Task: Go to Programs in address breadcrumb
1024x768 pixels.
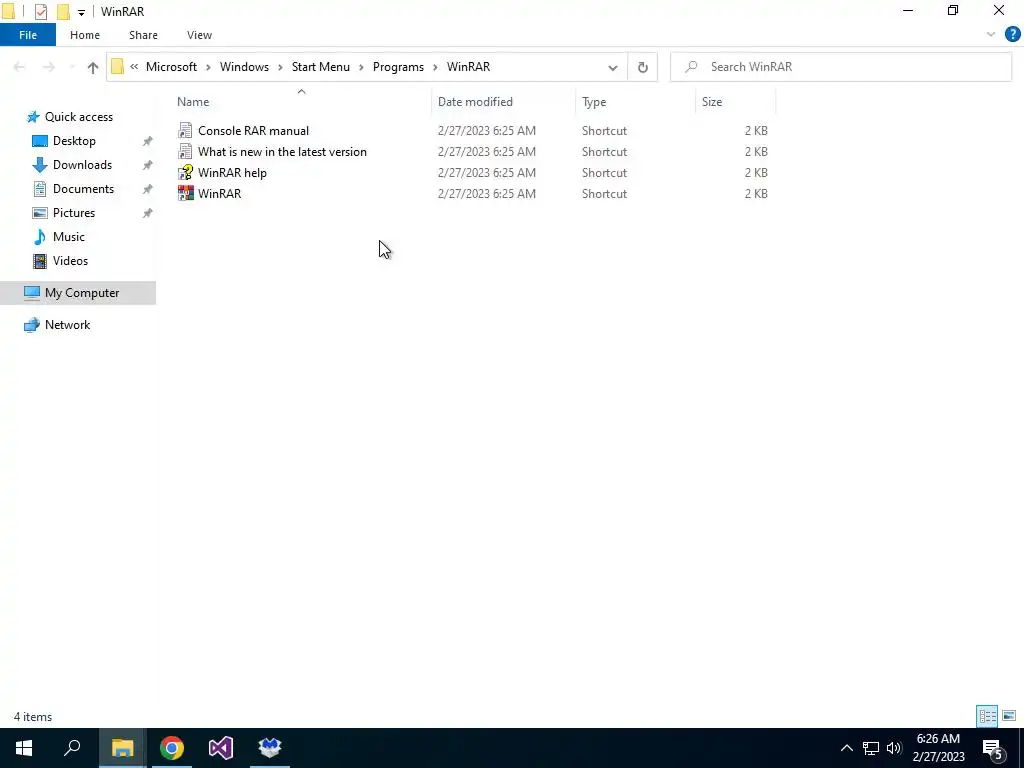Action: click(x=398, y=67)
